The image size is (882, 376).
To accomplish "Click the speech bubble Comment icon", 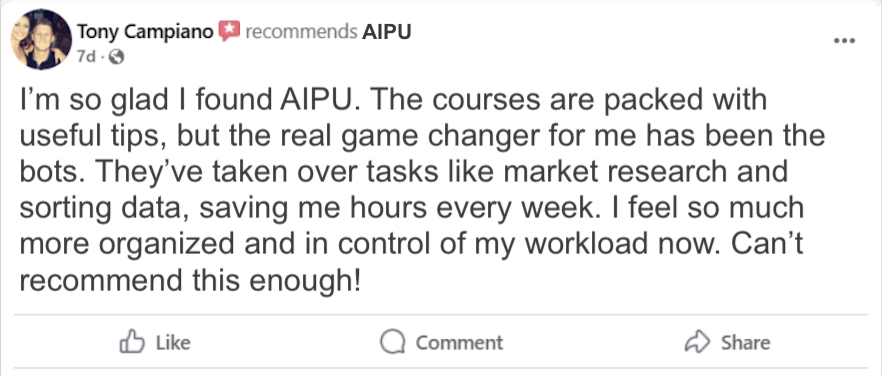I will pyautogui.click(x=393, y=342).
